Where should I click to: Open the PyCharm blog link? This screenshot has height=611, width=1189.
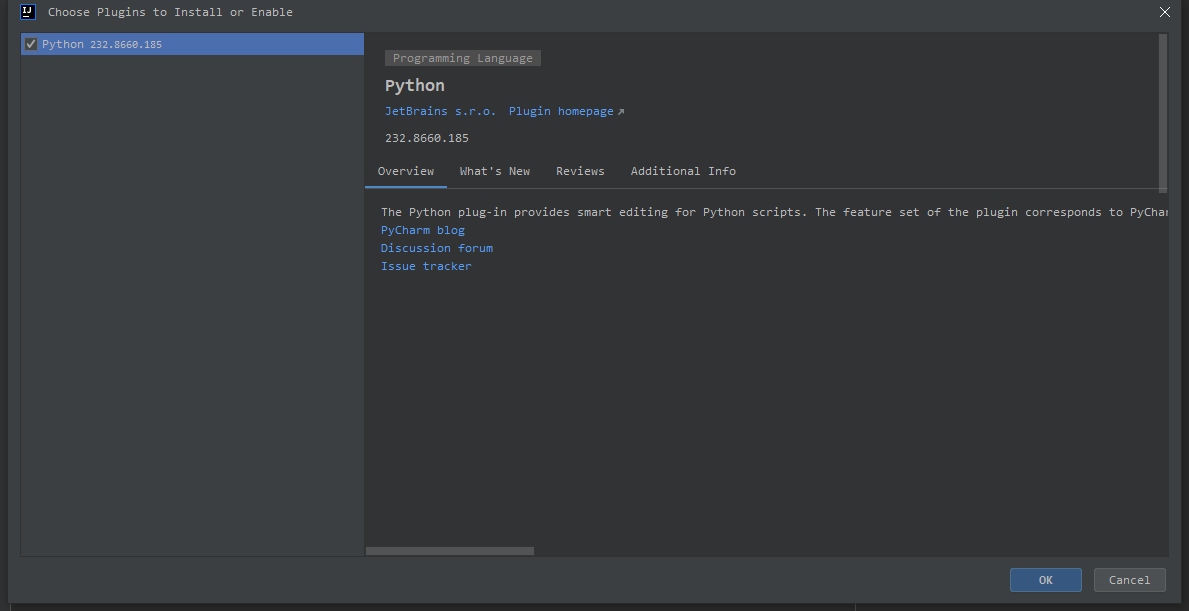point(422,230)
